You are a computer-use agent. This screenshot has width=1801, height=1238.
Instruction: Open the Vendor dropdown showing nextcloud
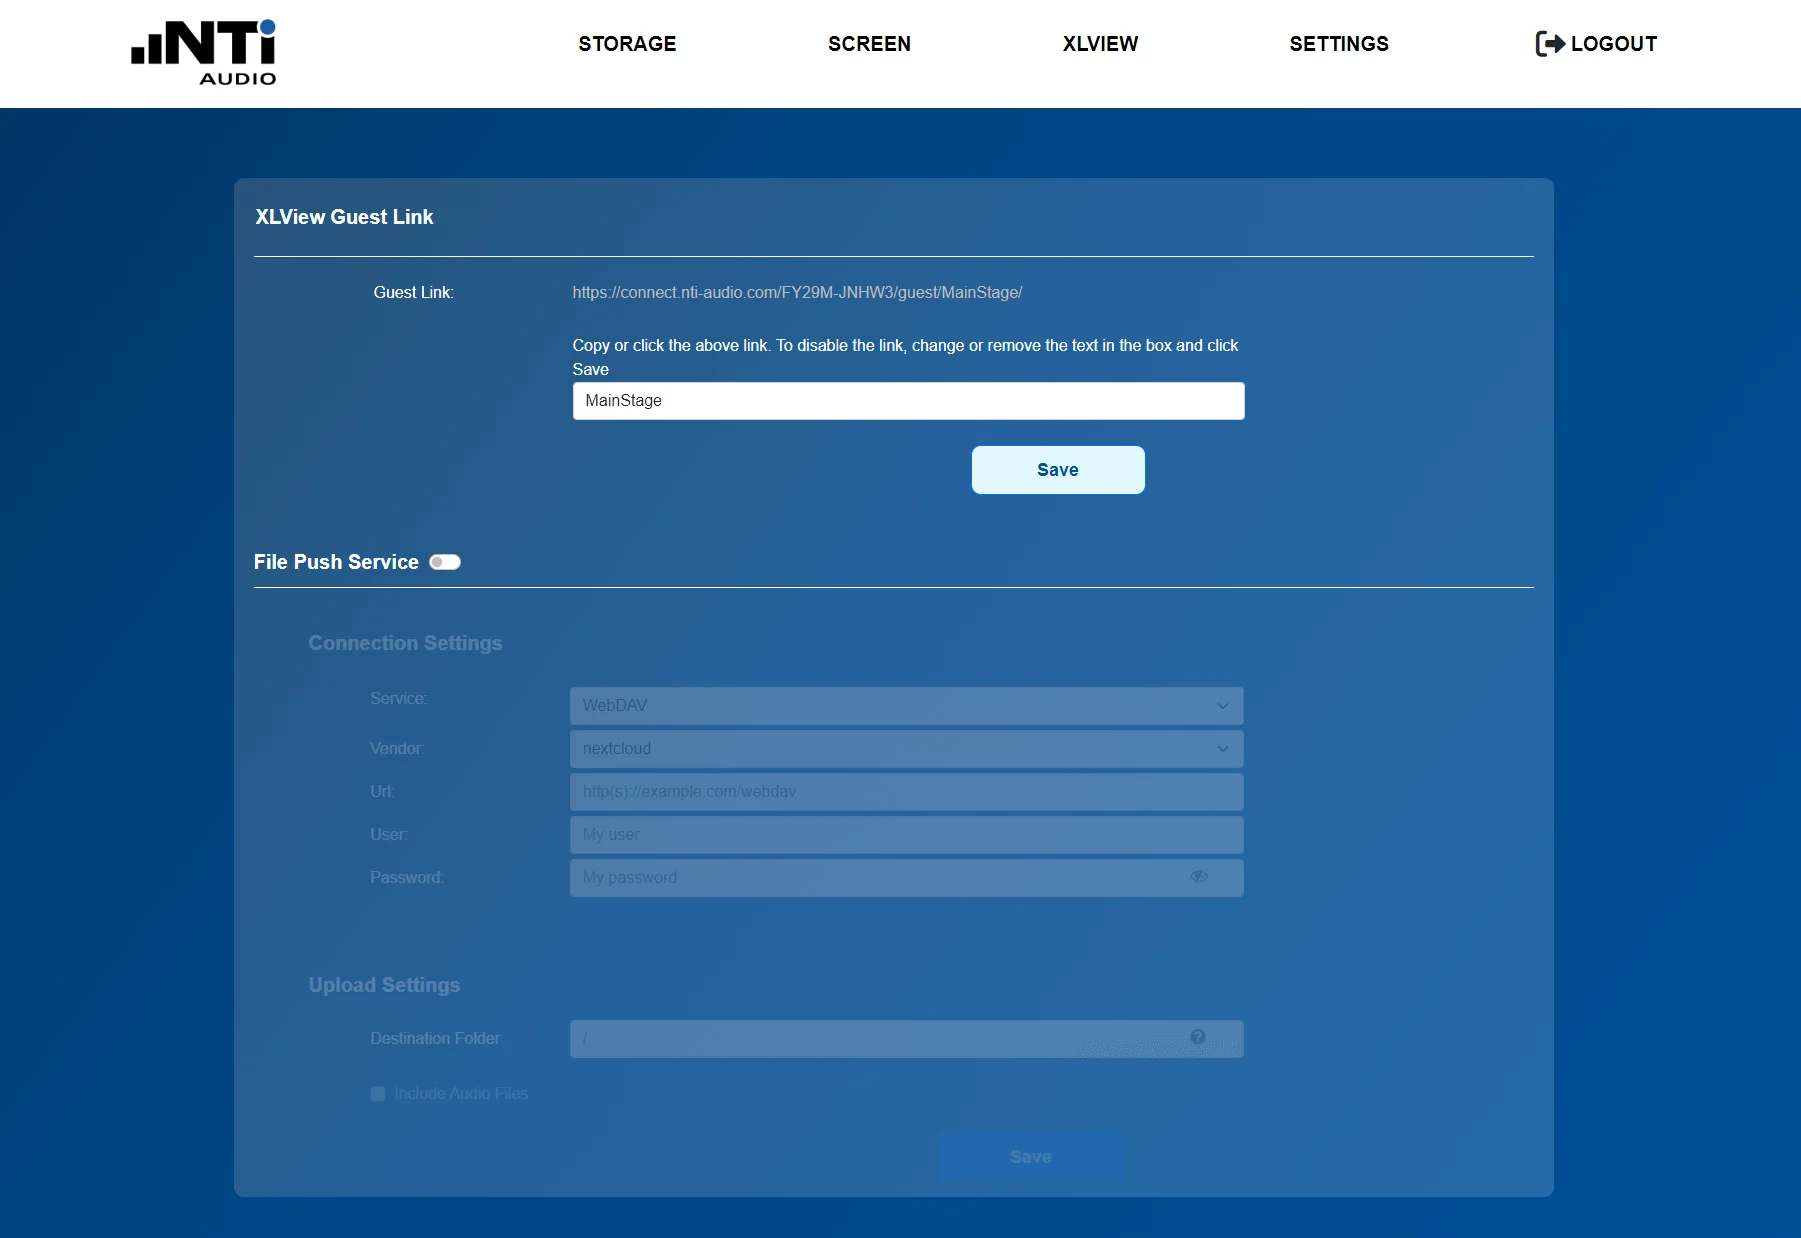(x=905, y=748)
